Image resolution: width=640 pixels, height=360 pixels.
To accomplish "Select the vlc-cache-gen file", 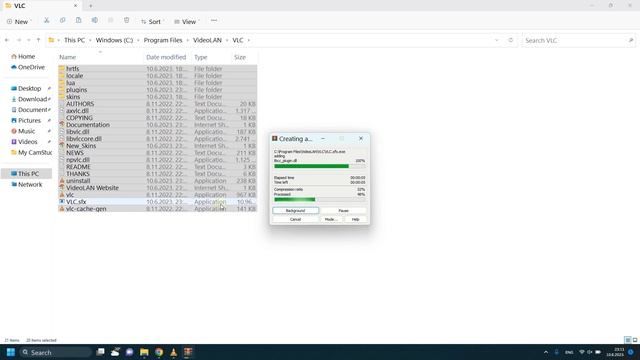I will point(158,209).
